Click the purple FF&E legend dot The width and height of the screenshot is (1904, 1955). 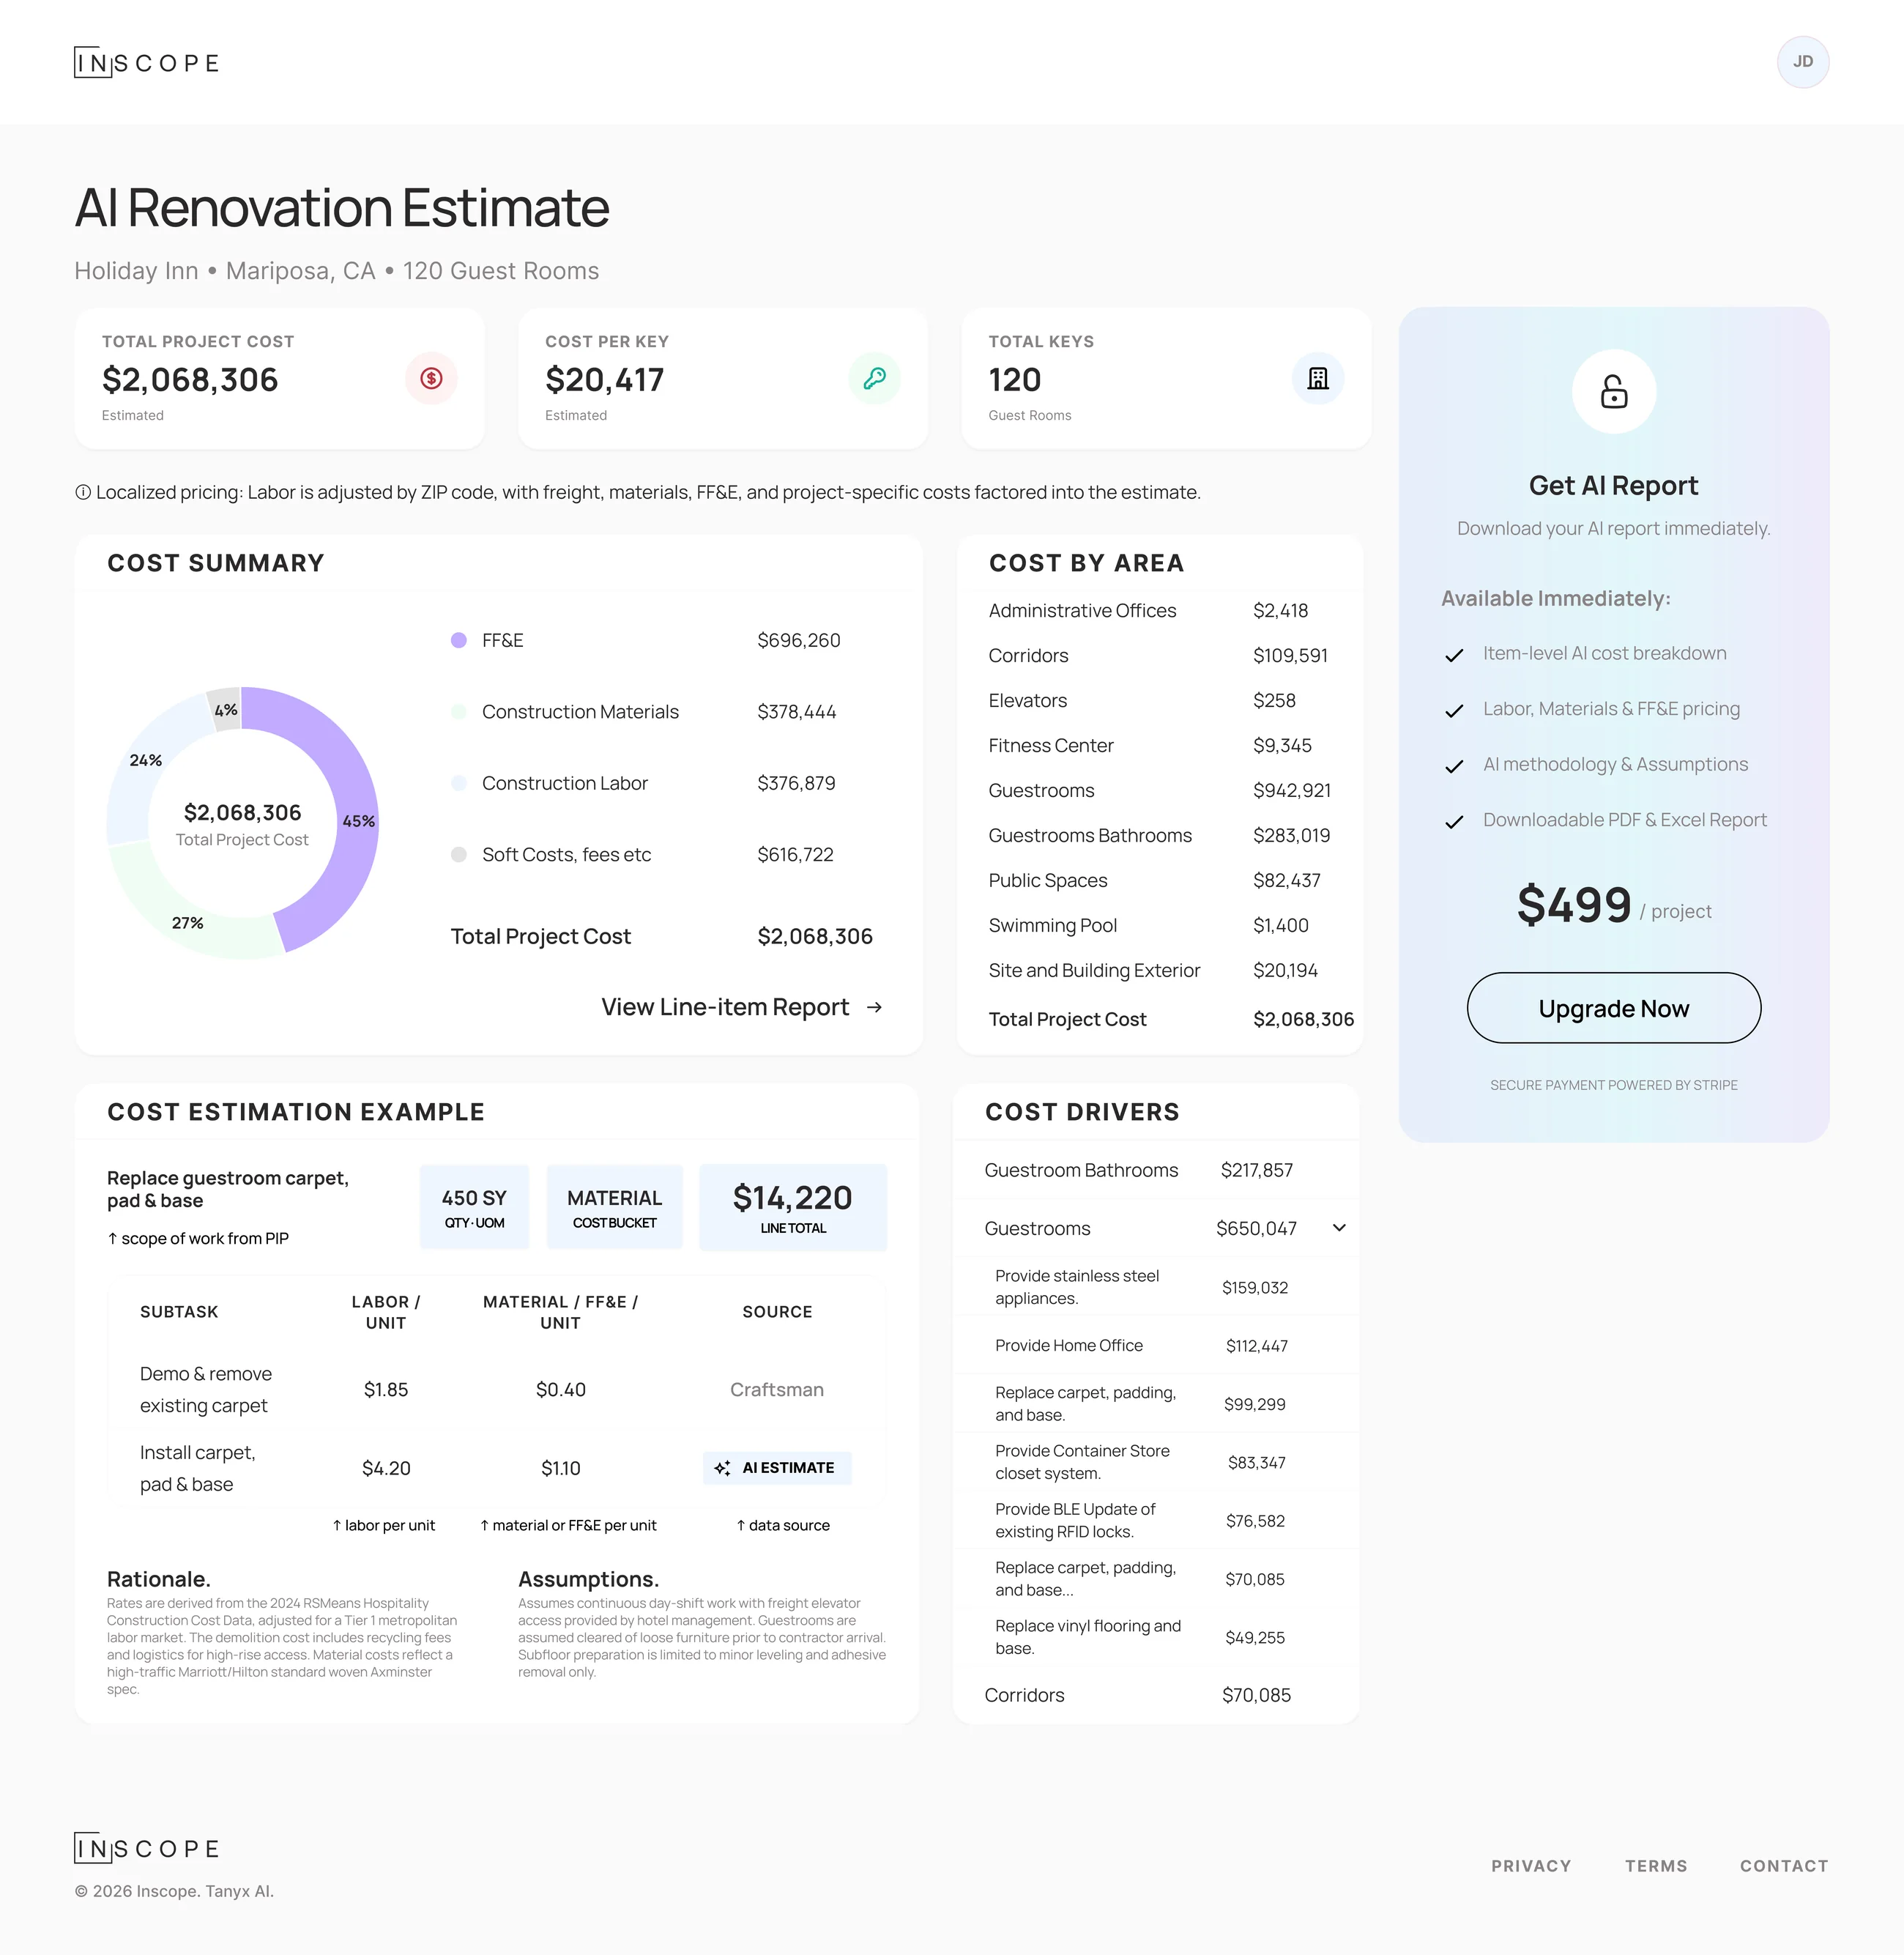tap(458, 640)
